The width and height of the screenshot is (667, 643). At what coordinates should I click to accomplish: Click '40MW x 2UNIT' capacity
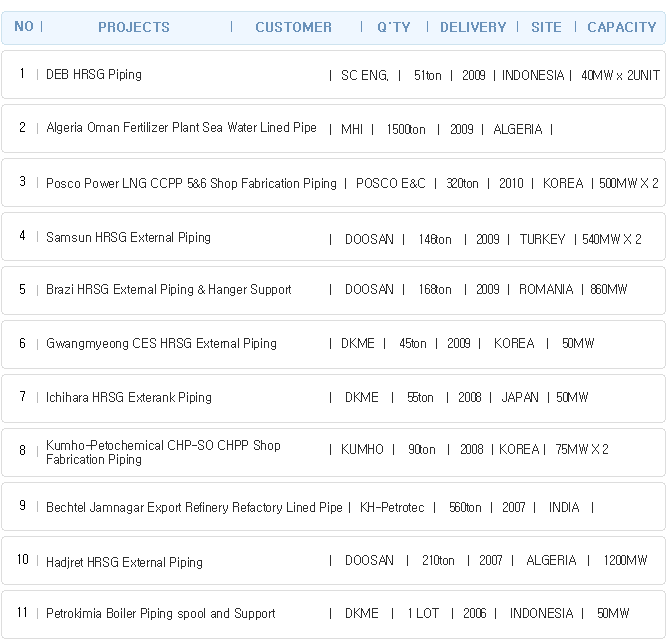coord(620,75)
